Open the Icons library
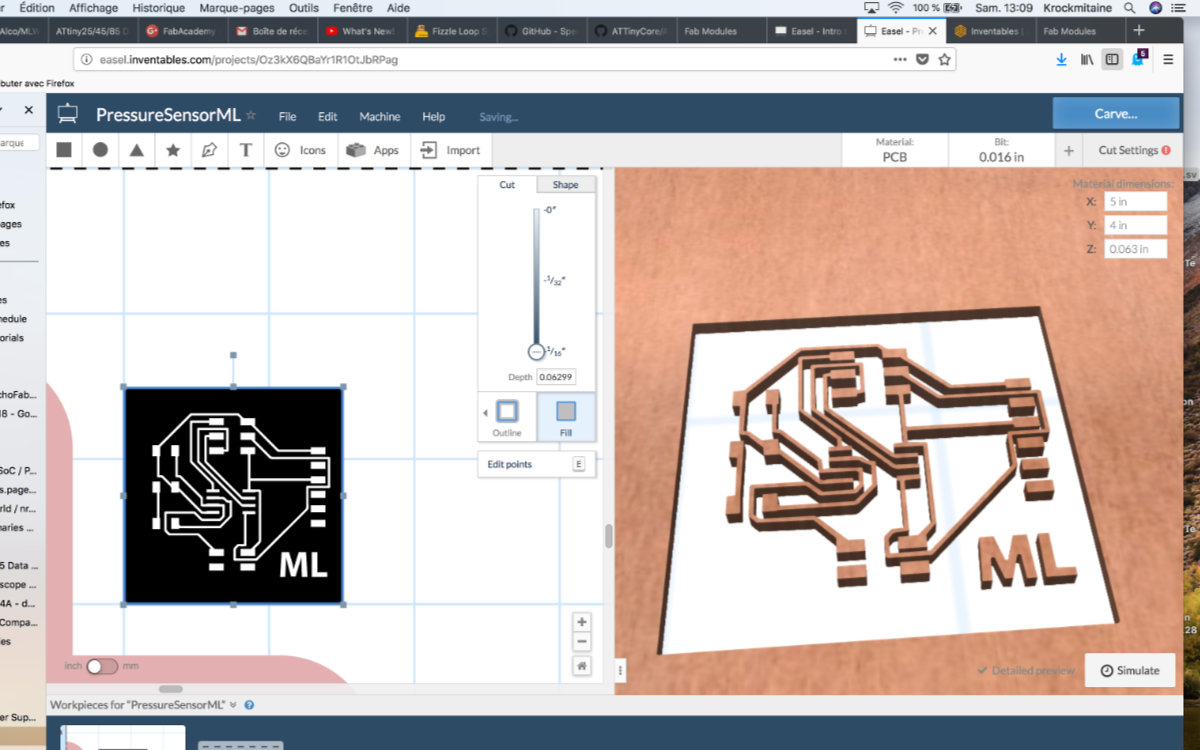The image size is (1200, 750). (x=300, y=150)
